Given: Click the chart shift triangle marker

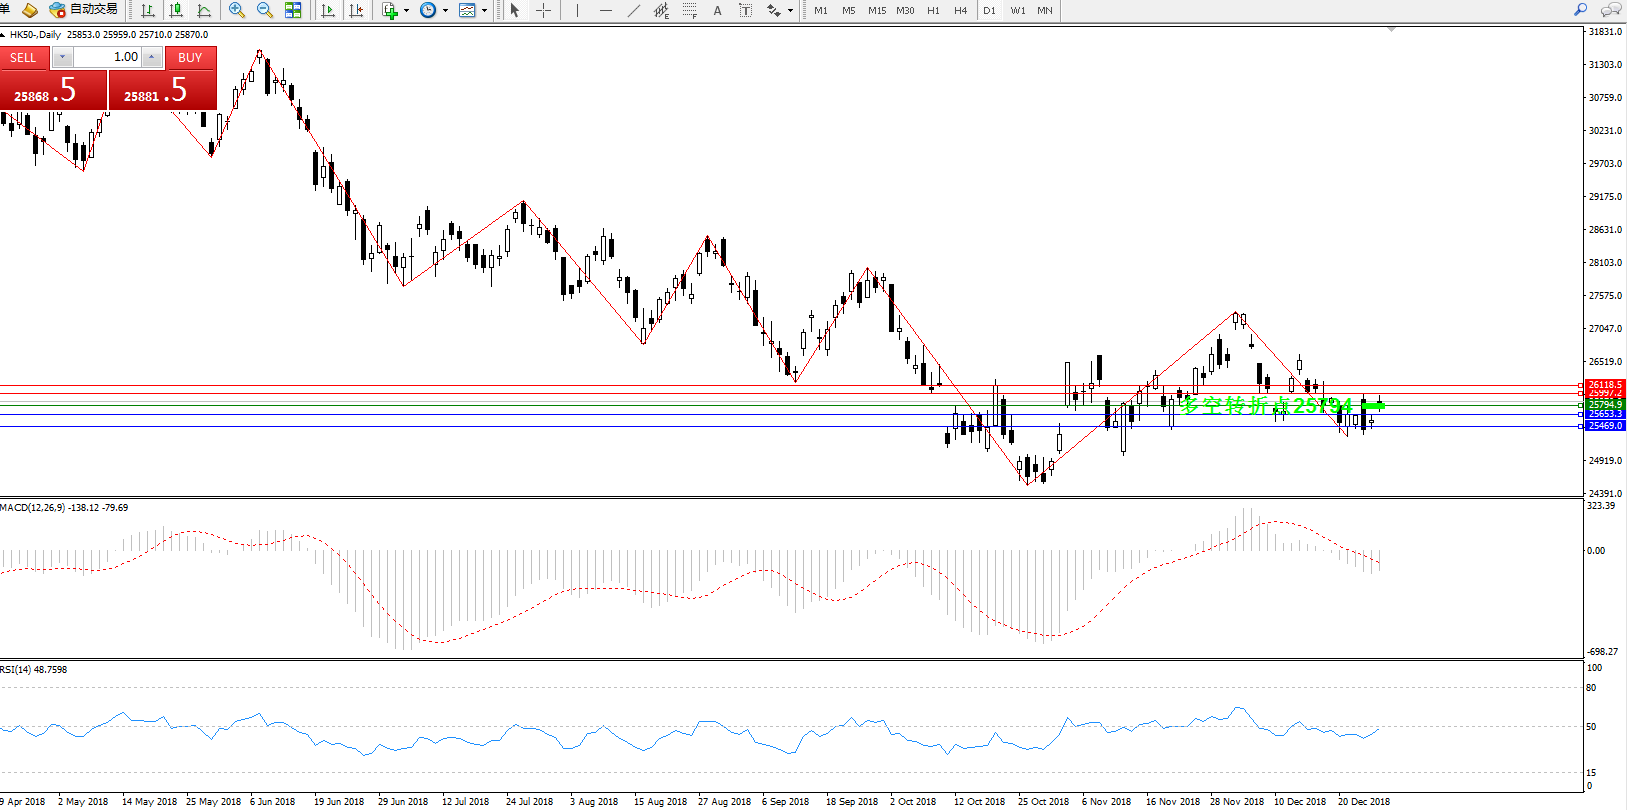Looking at the screenshot, I should coord(1391,30).
